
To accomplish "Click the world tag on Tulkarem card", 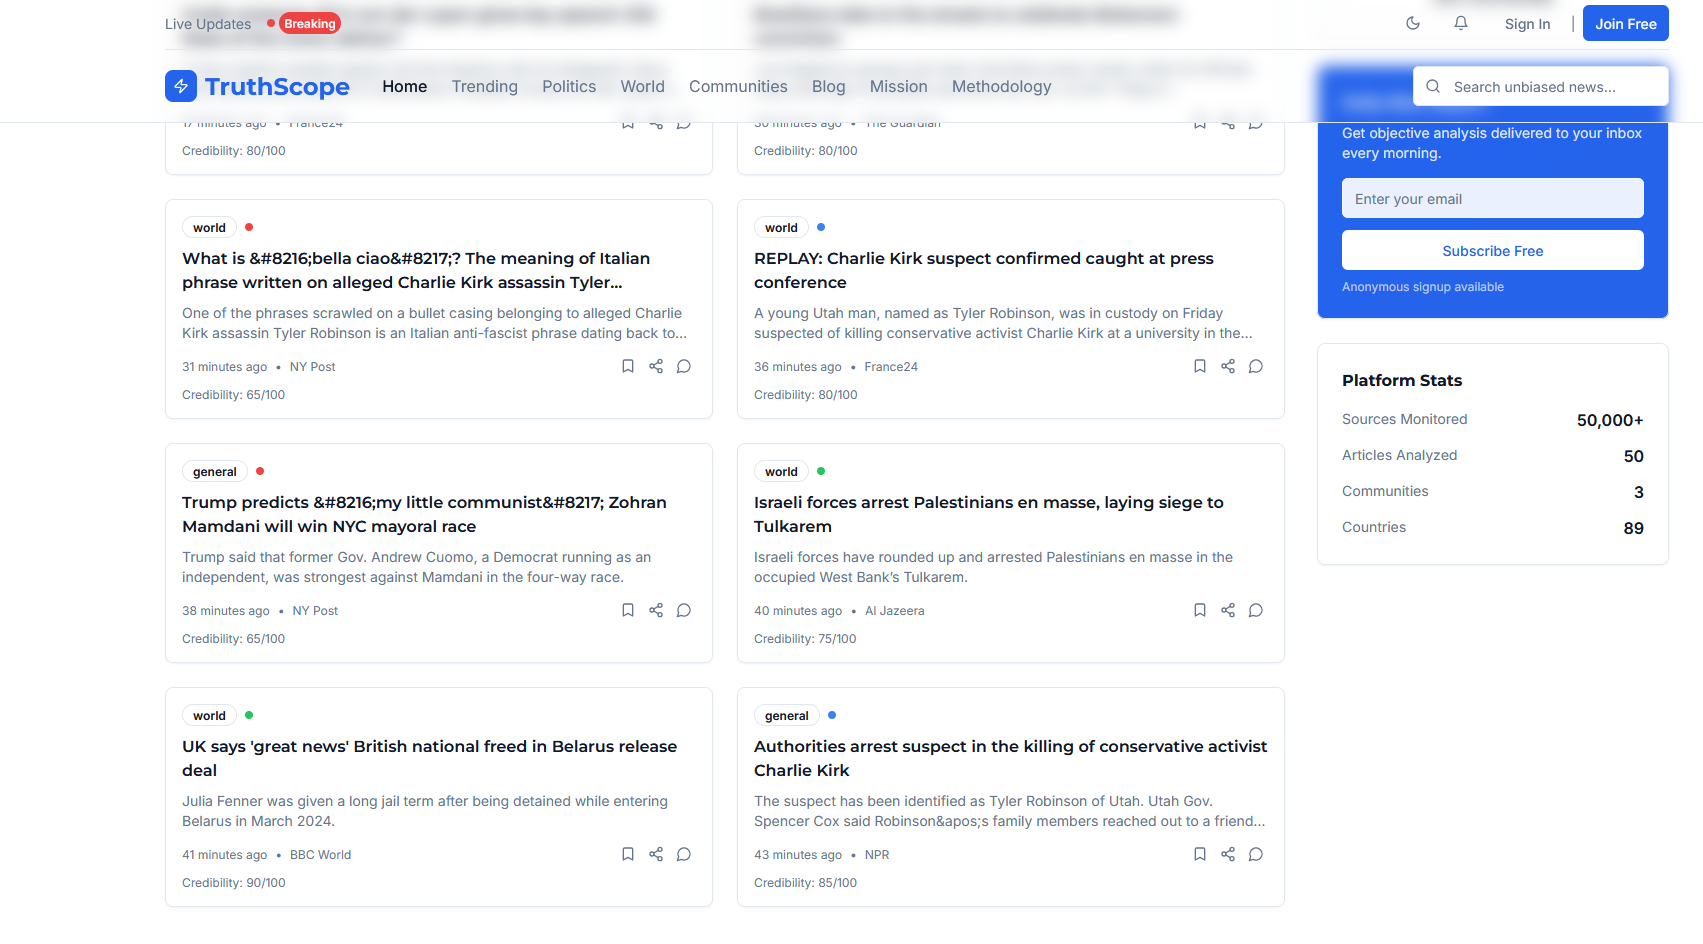I will click(x=781, y=471).
